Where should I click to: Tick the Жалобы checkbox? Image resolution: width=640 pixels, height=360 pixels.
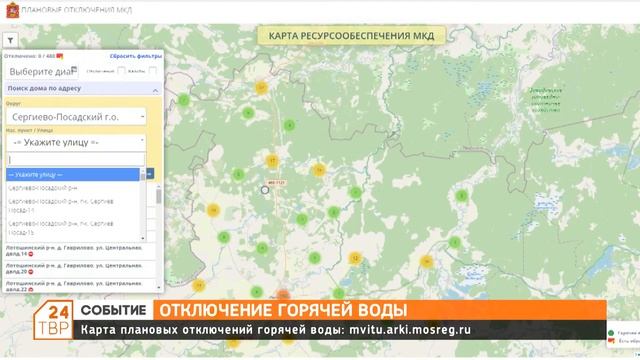tap(153, 71)
